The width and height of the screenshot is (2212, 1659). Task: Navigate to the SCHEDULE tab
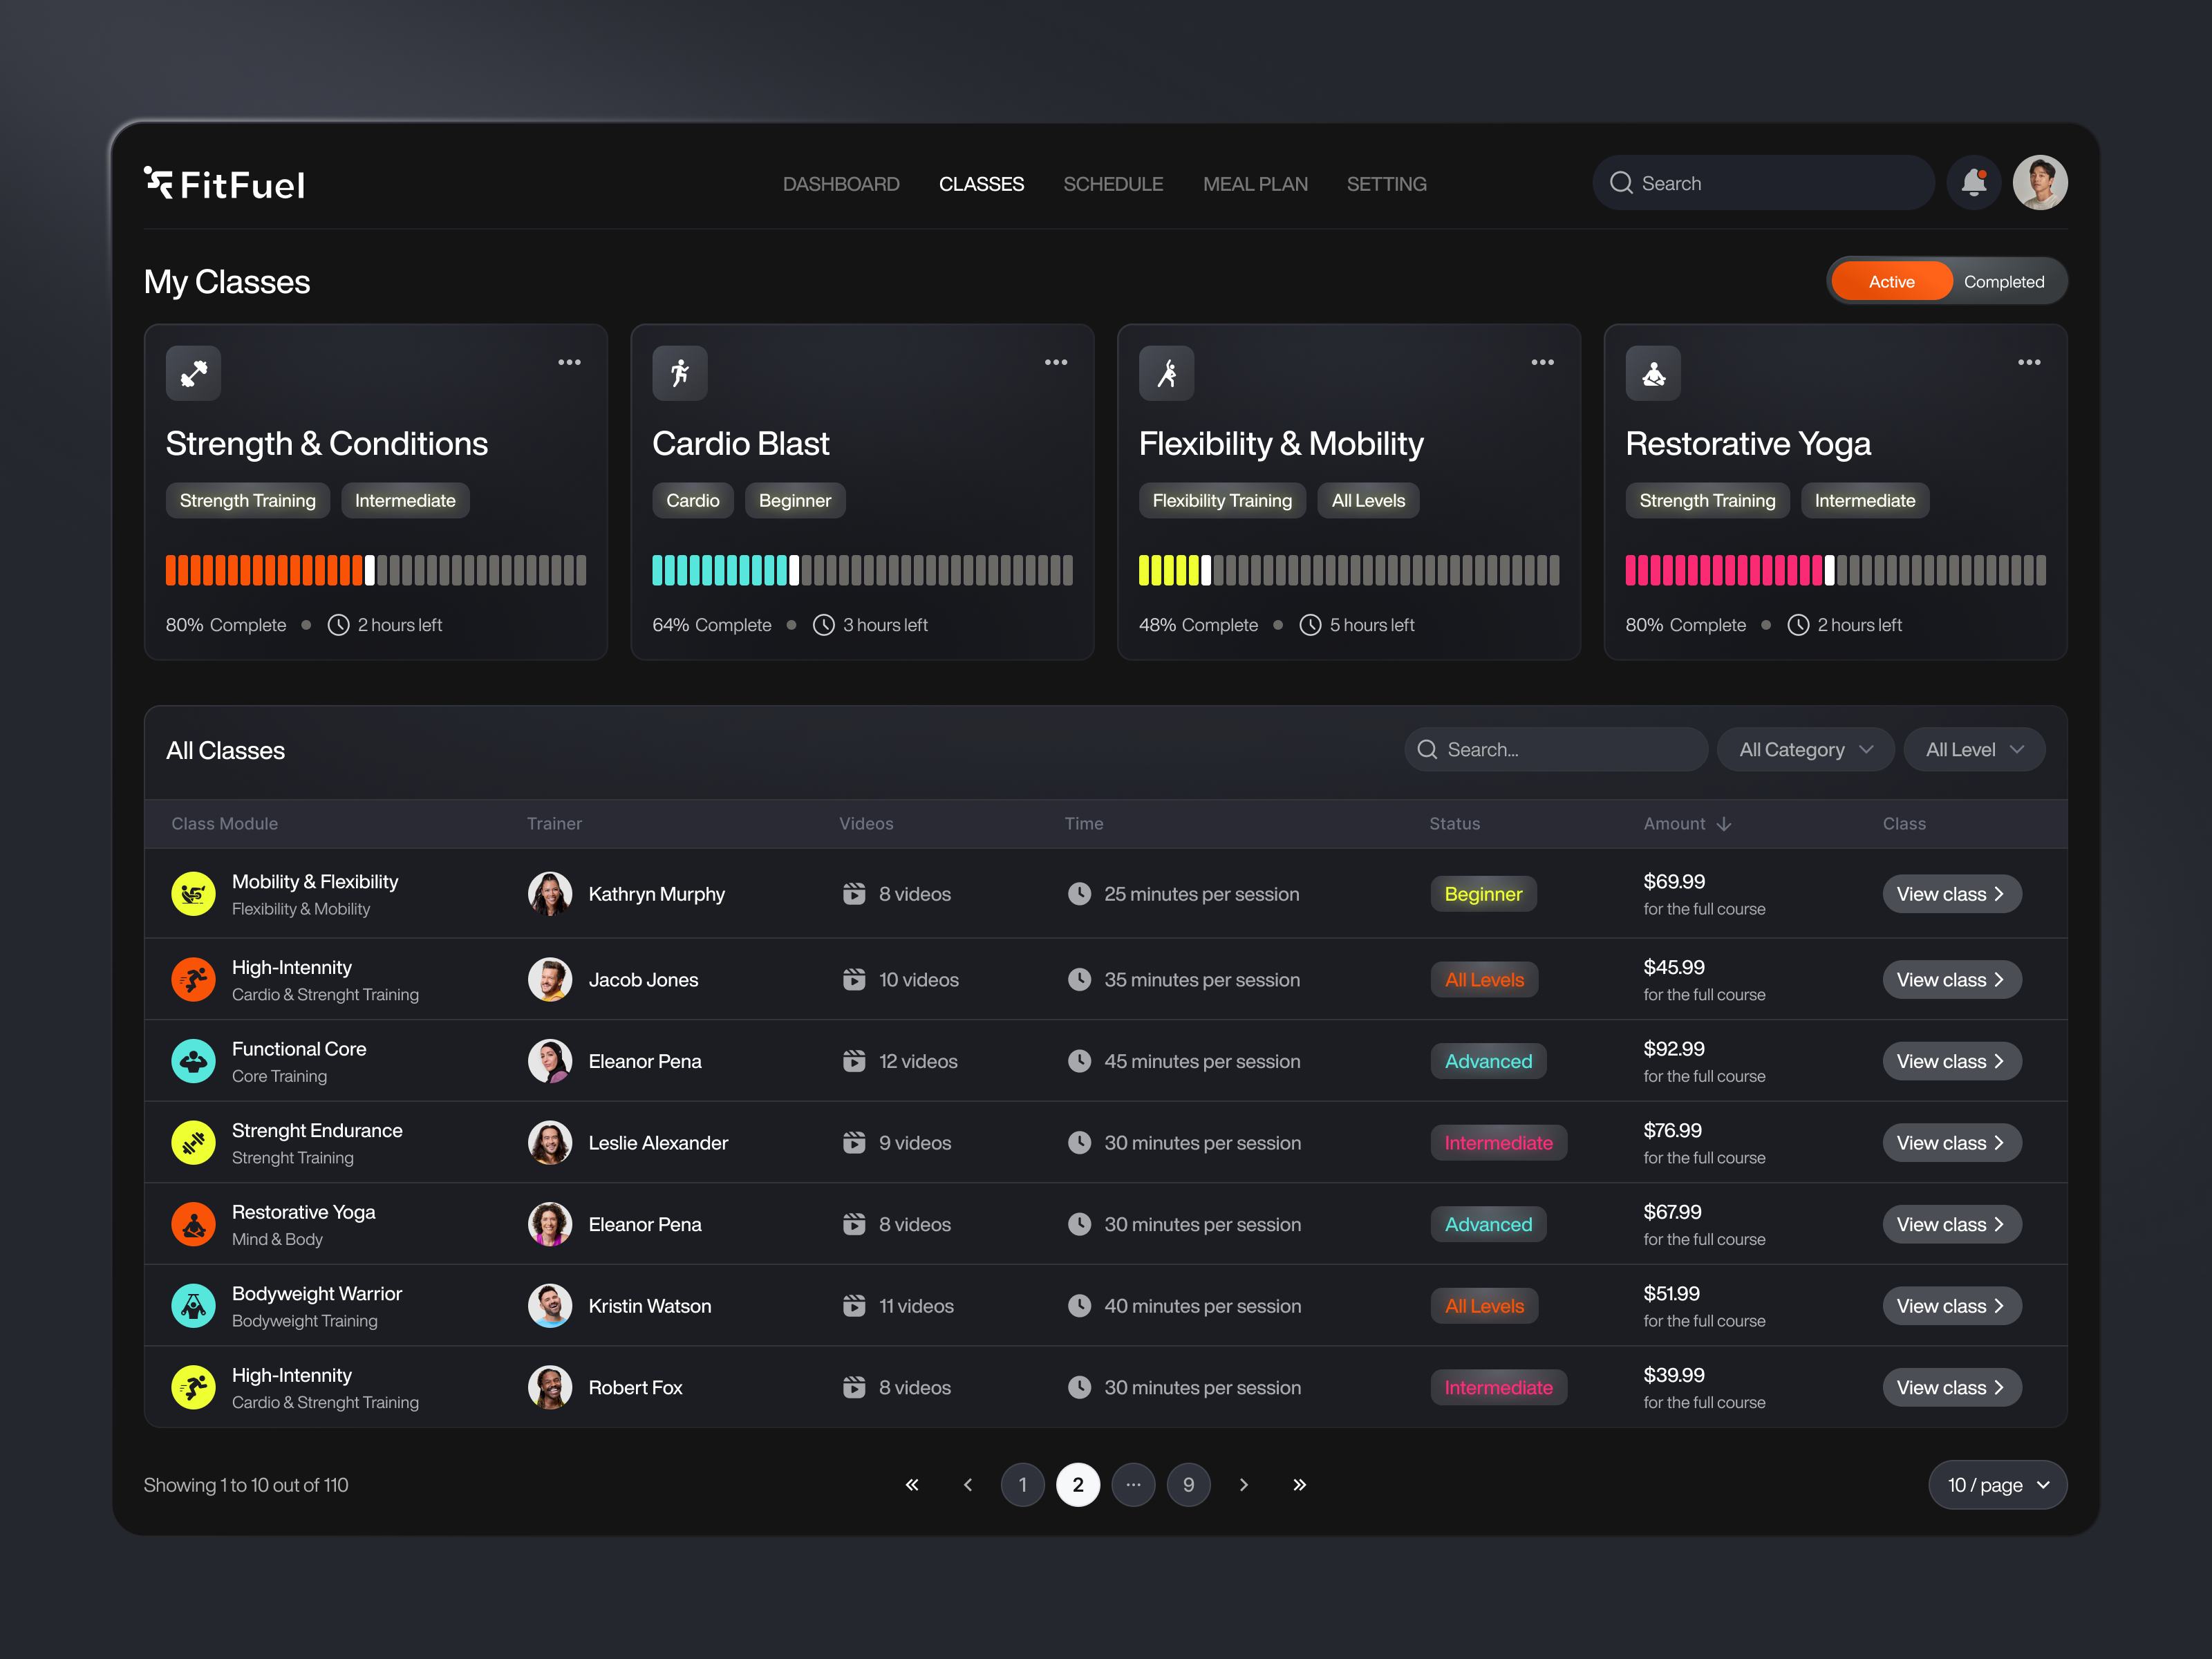(1112, 184)
